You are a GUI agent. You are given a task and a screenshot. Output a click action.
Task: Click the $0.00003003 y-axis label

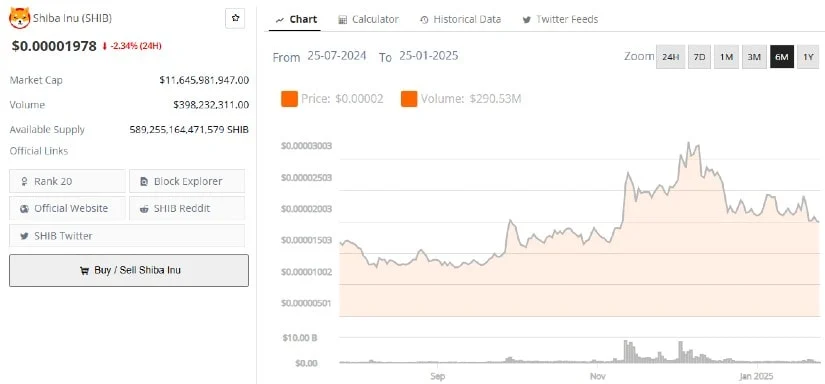[x=307, y=146]
